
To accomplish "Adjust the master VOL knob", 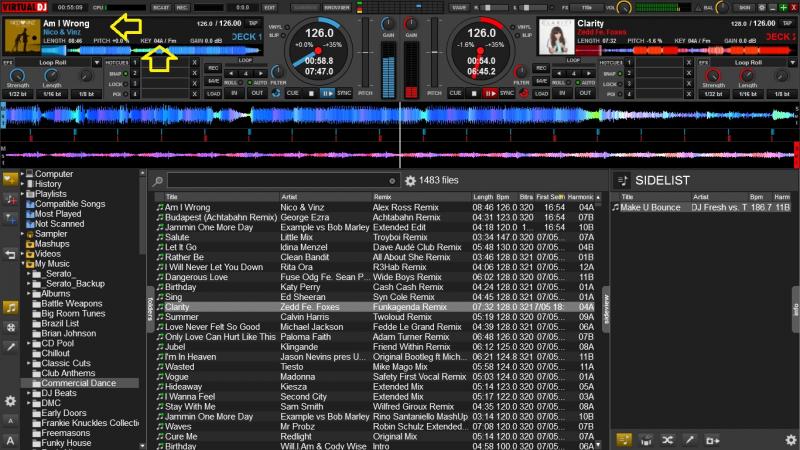I will (x=623, y=8).
